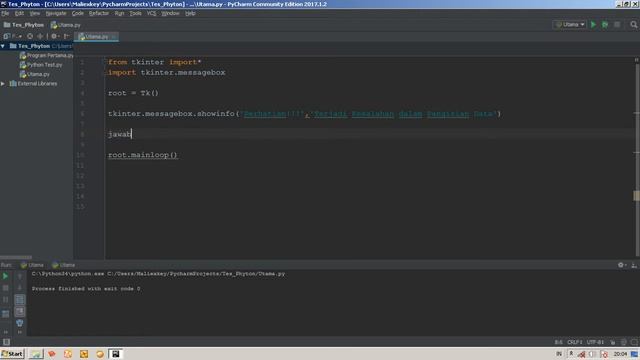
Task: Click 'root = Tk()' code line
Action: 133,93
